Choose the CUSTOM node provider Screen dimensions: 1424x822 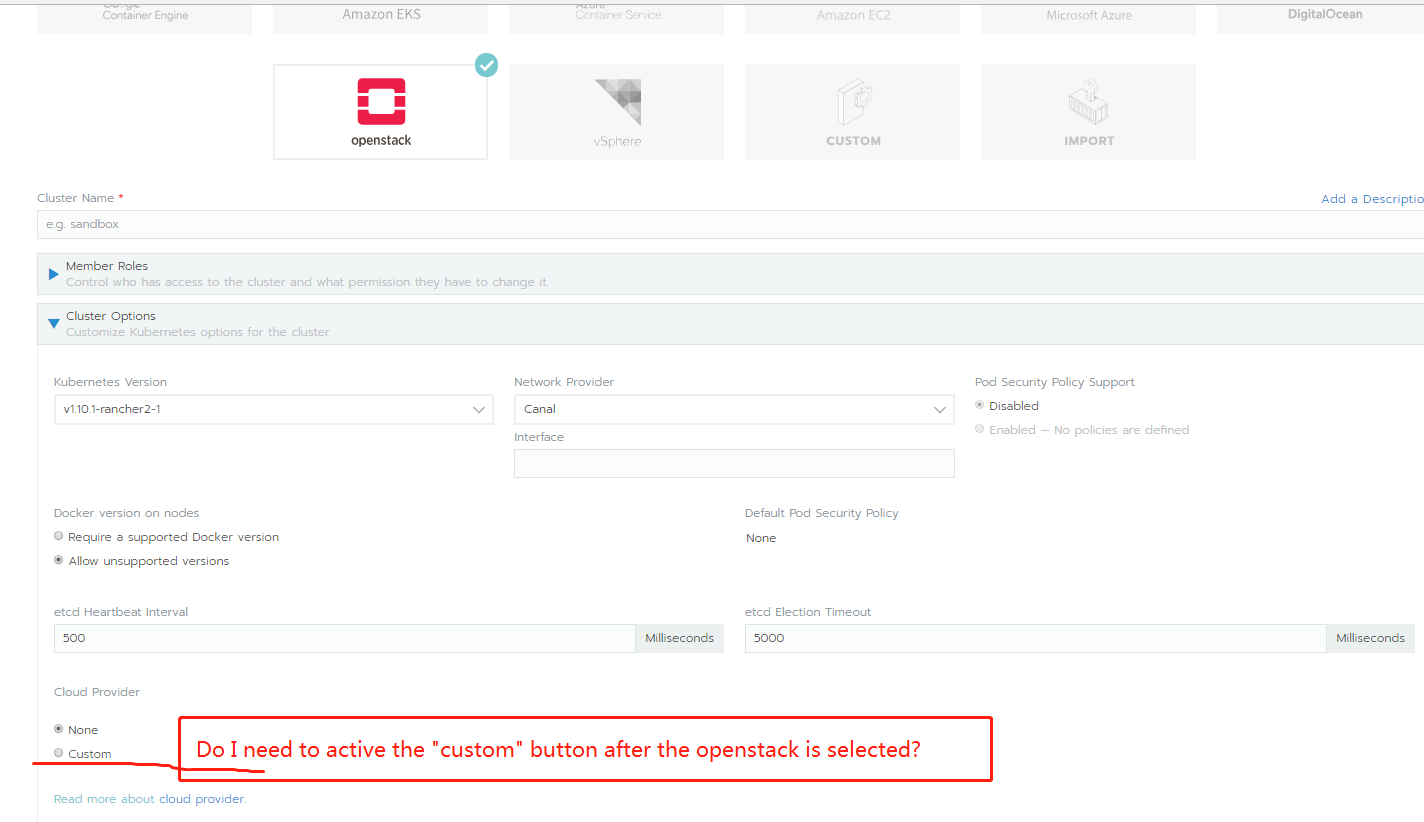pos(852,111)
